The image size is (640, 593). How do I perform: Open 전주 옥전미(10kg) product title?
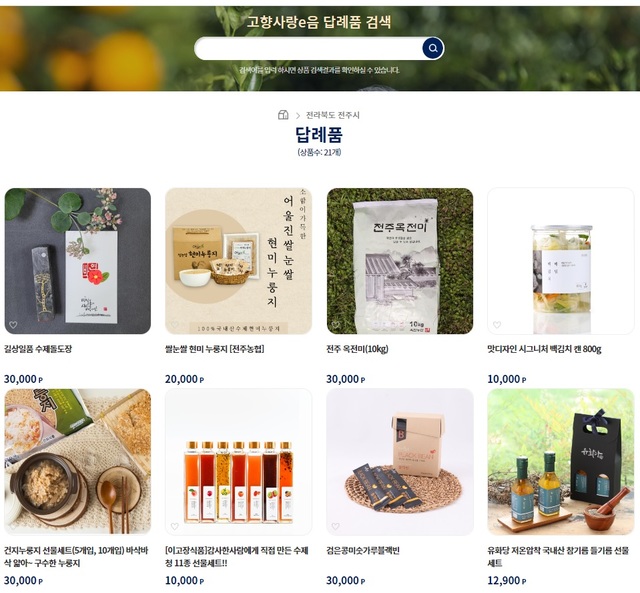click(x=357, y=349)
